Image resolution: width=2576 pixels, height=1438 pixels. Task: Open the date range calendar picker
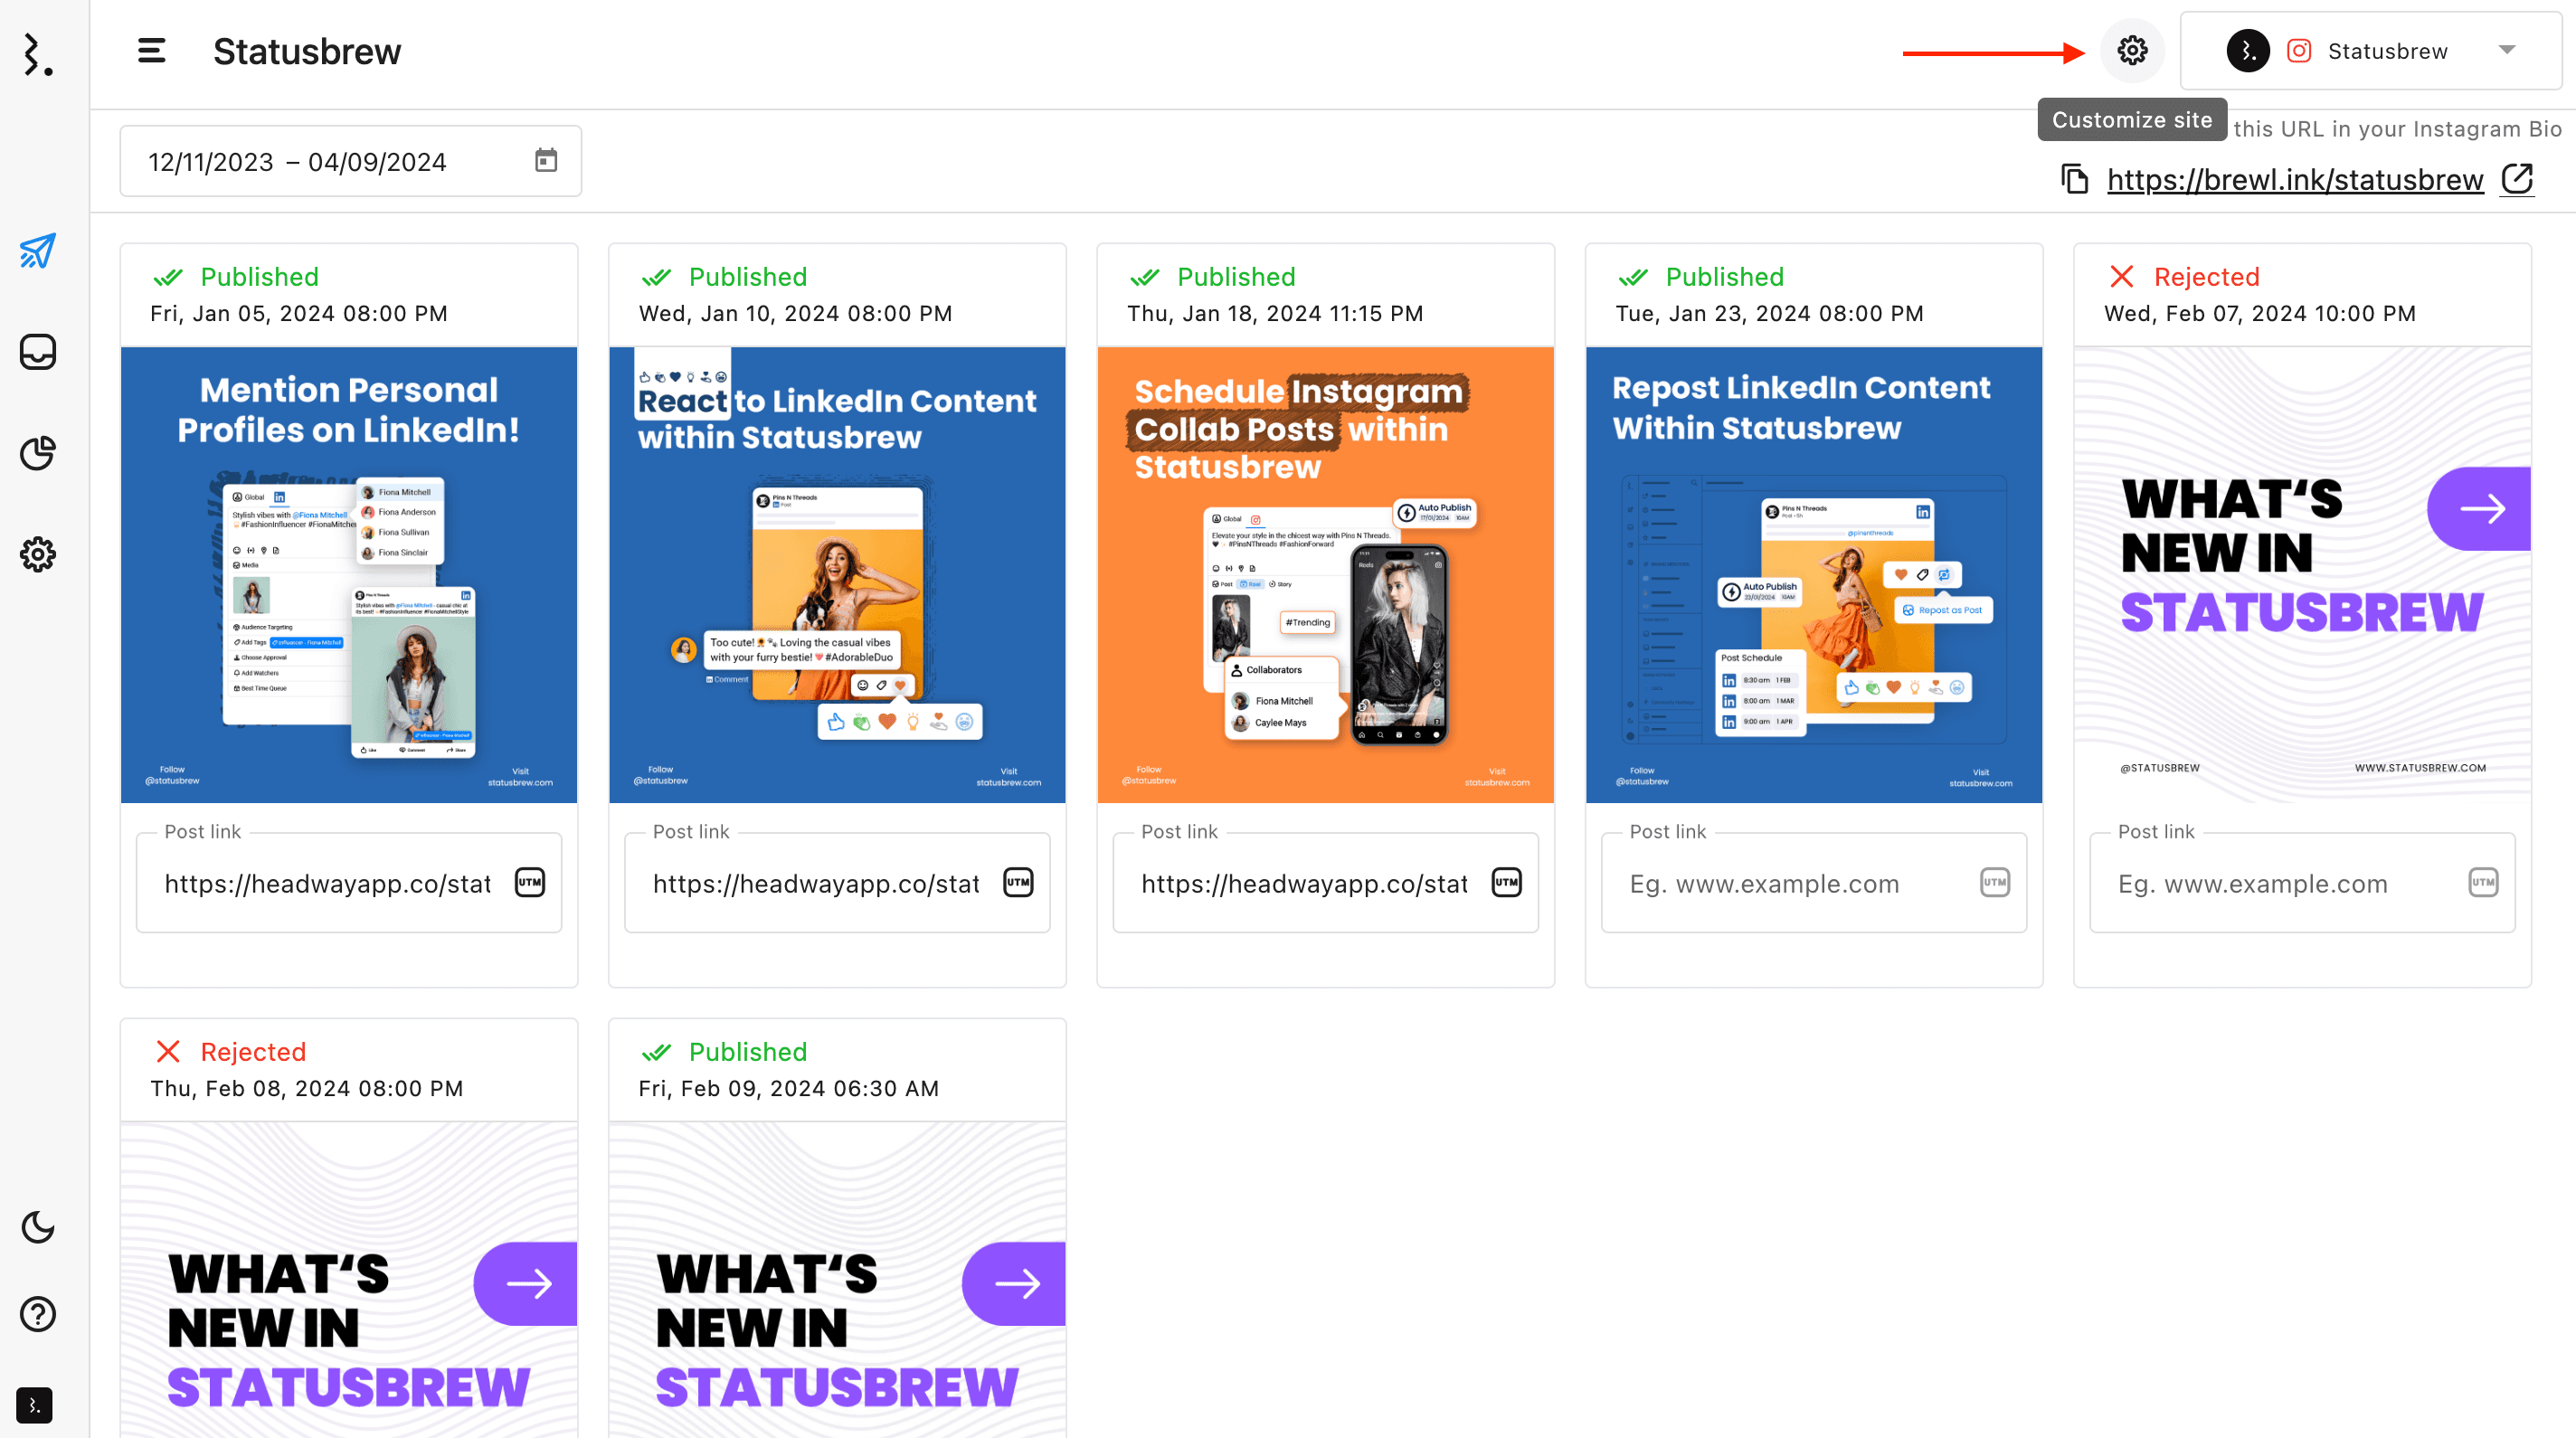point(546,161)
